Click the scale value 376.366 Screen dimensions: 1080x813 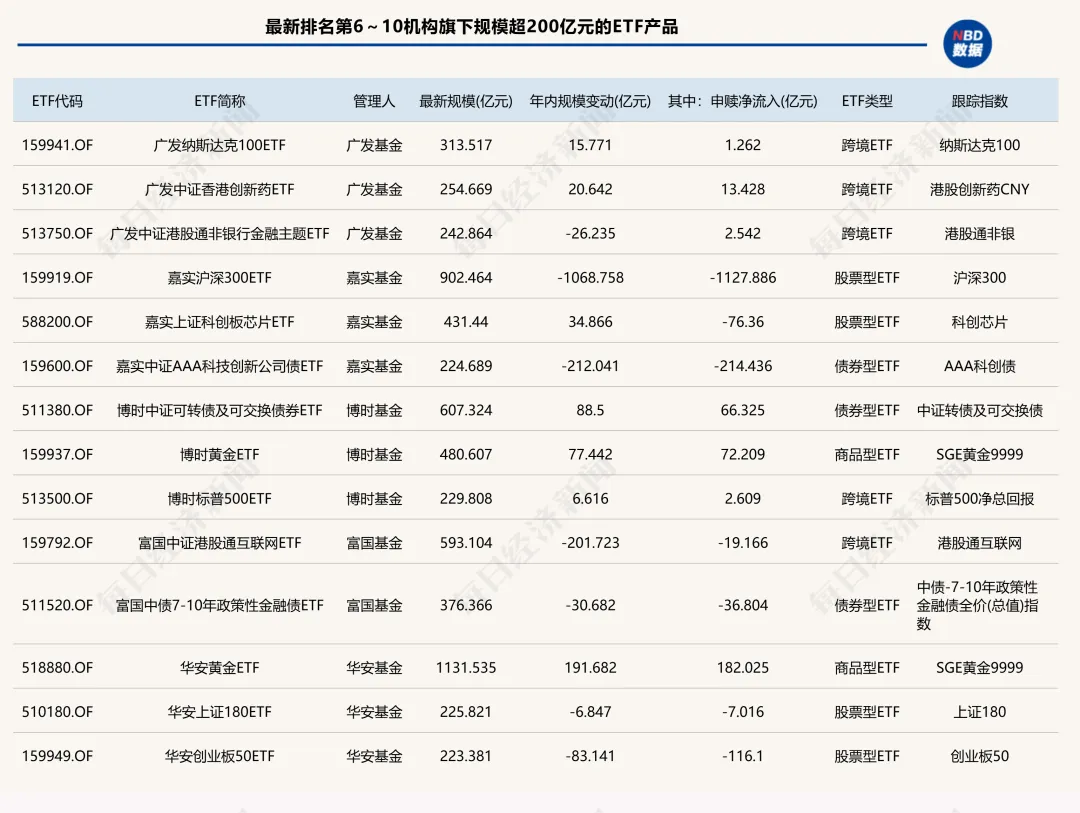[466, 605]
